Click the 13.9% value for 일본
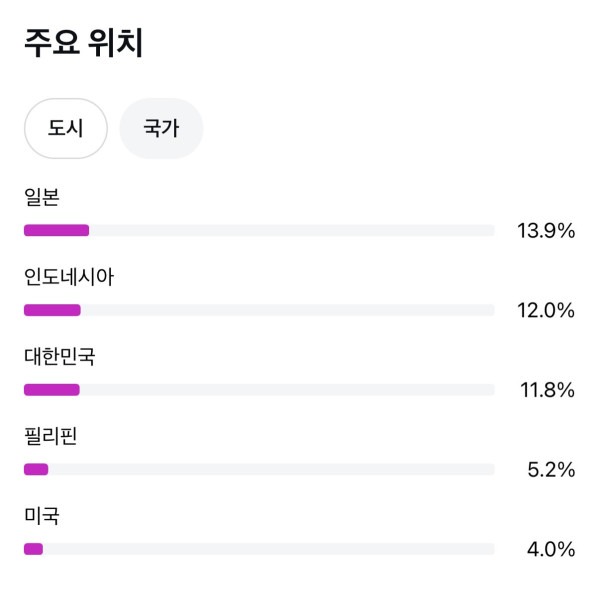The image size is (600, 610). pos(546,231)
